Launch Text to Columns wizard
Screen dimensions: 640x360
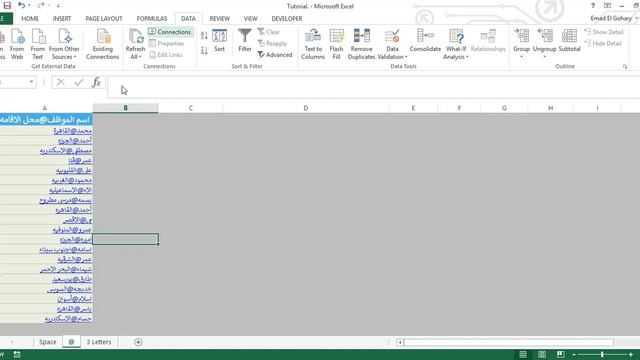pos(313,44)
